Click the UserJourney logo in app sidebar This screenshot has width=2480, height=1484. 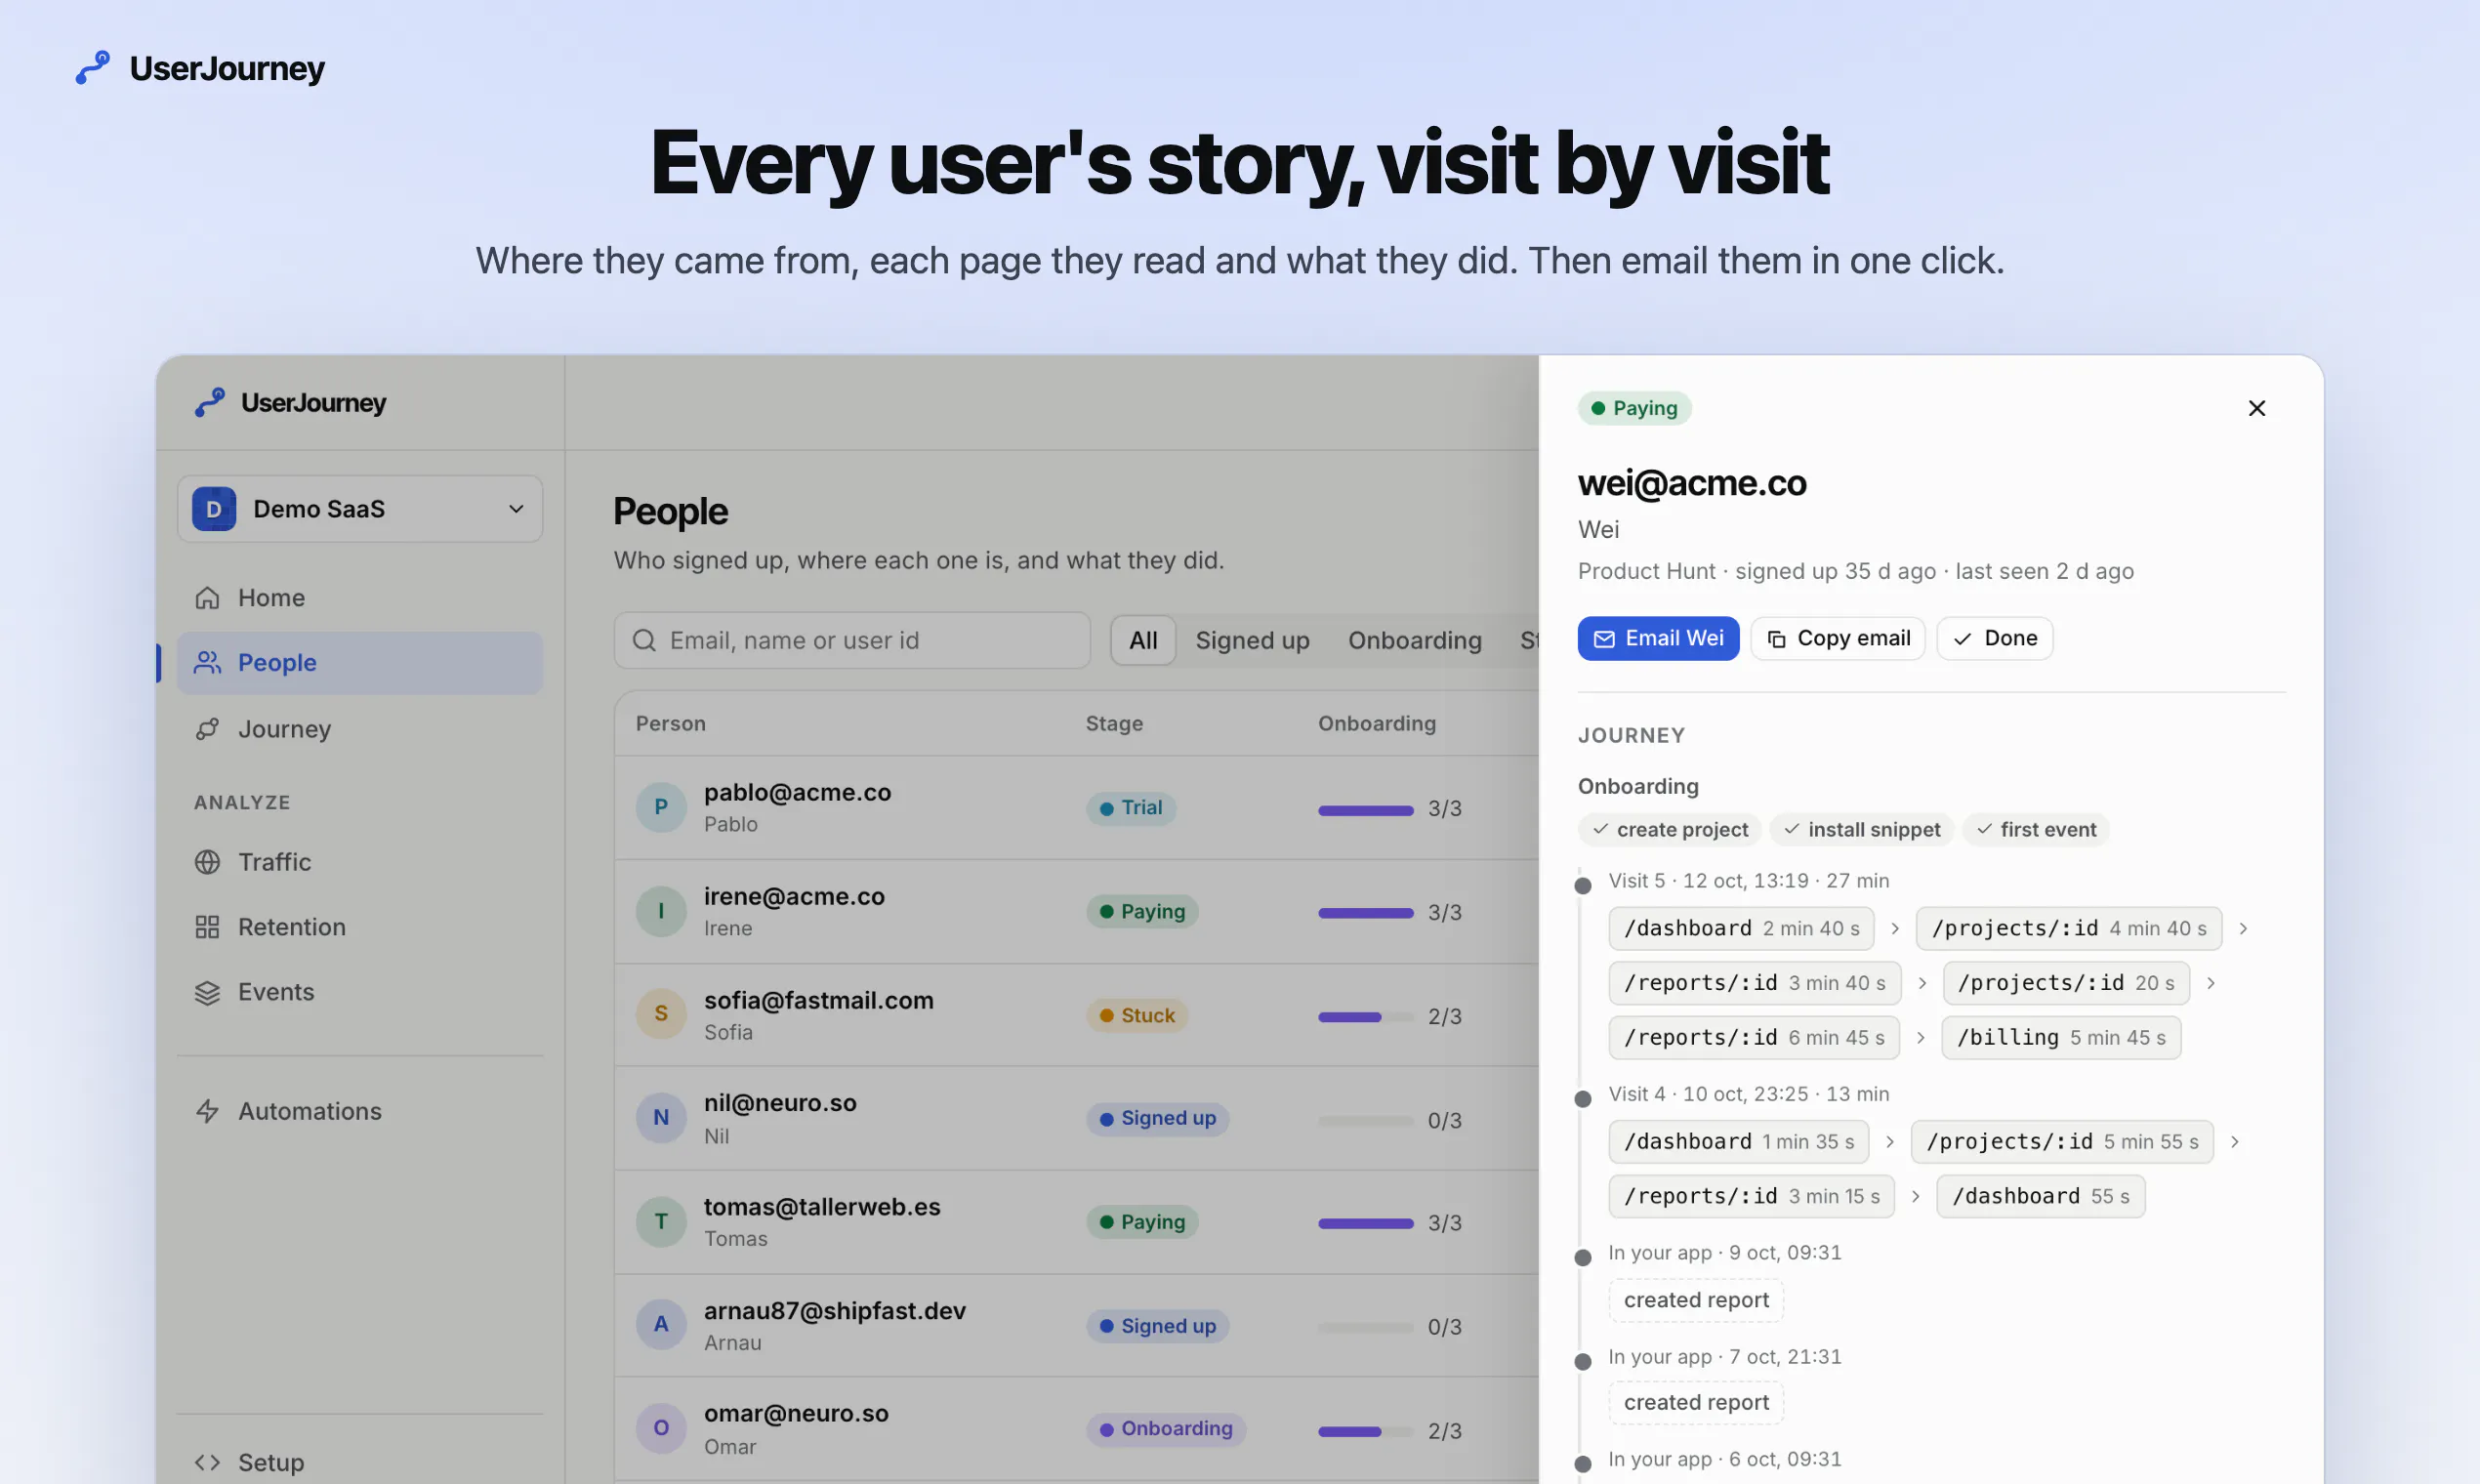[x=290, y=402]
